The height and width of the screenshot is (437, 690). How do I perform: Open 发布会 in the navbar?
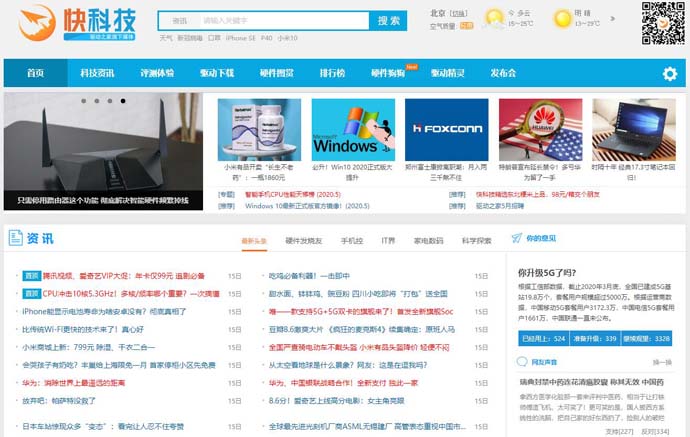503,73
